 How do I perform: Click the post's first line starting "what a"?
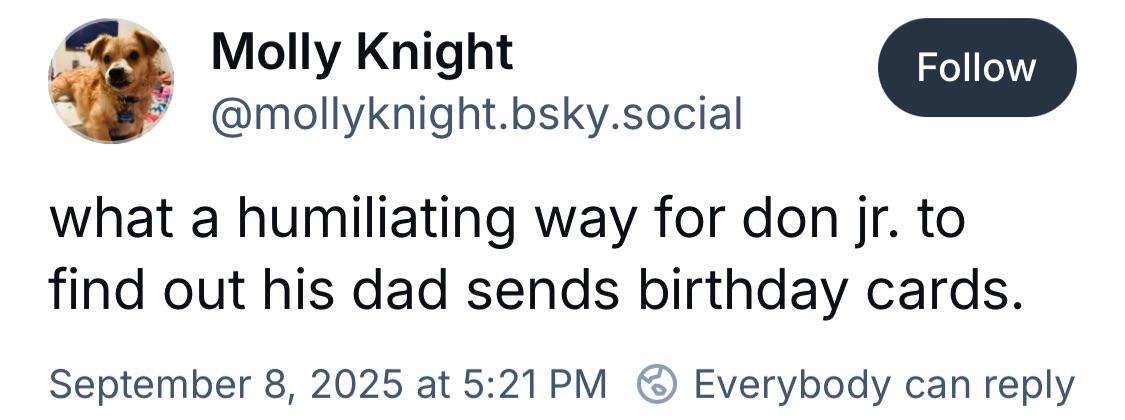507,220
